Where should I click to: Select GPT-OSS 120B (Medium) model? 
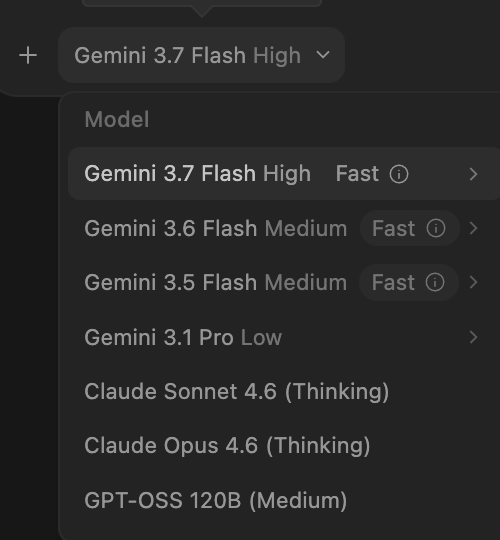(216, 500)
